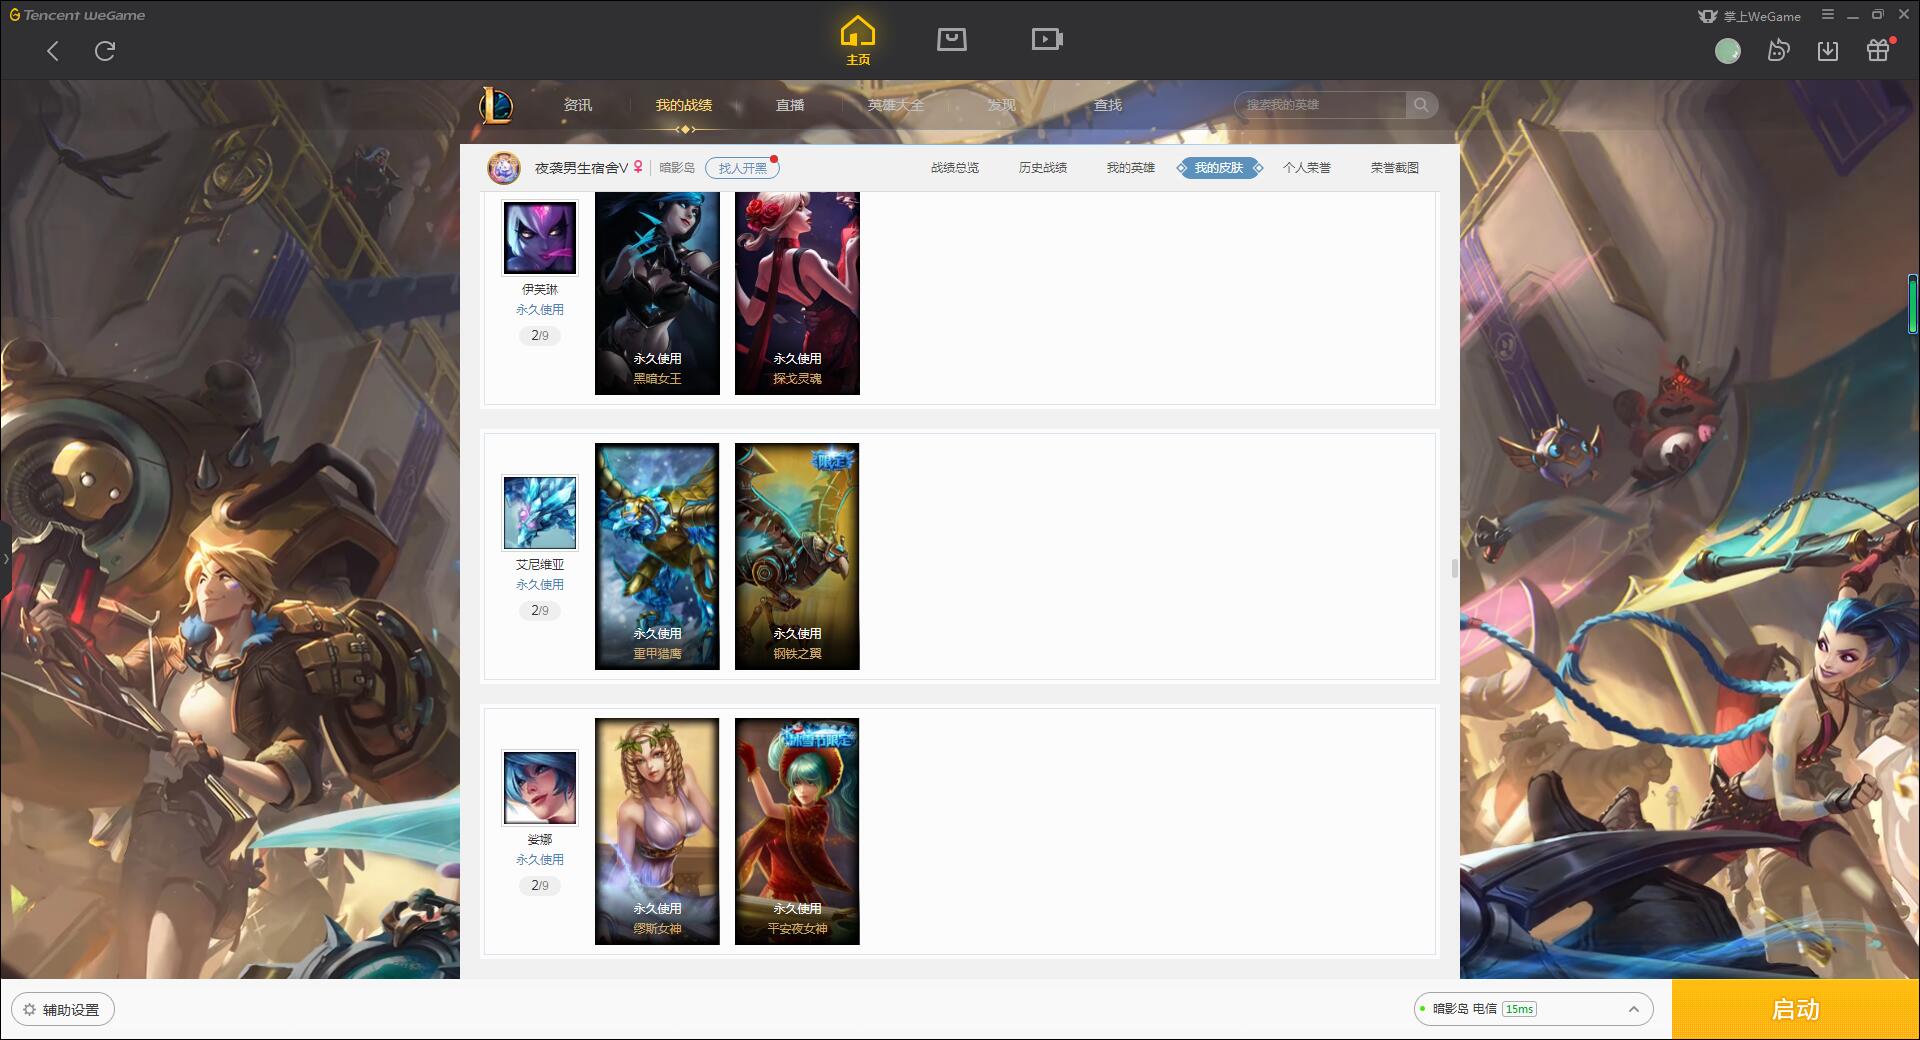The width and height of the screenshot is (1920, 1040).
Task: Click the search magnifier button
Action: pyautogui.click(x=1421, y=105)
